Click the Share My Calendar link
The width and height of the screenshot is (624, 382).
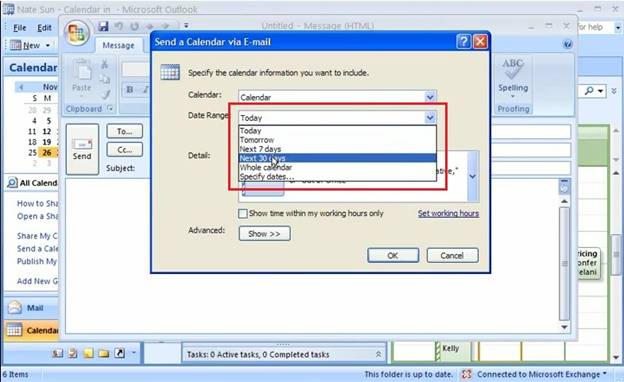tap(37, 236)
